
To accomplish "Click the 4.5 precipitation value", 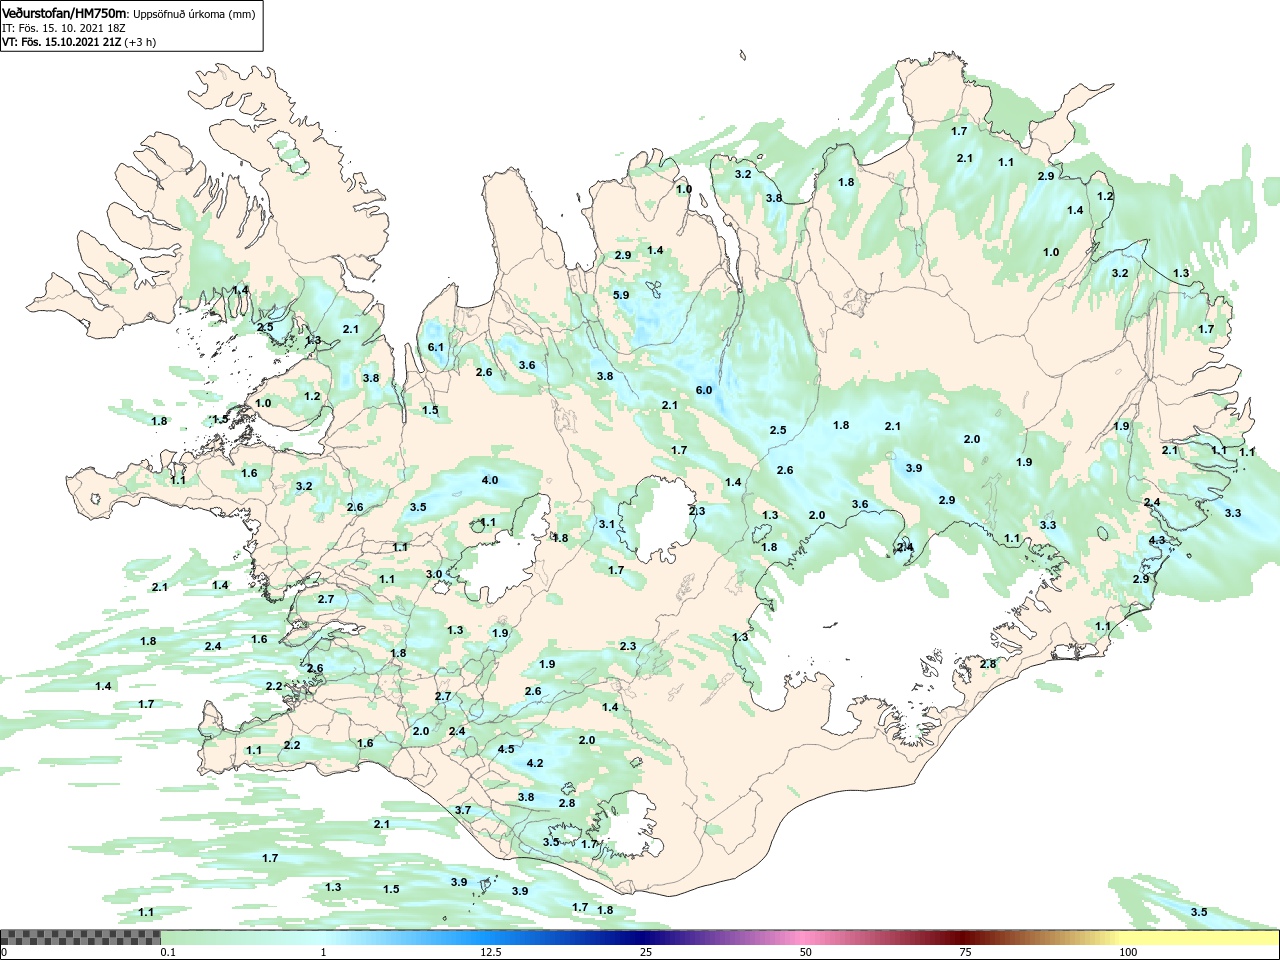I will [506, 749].
